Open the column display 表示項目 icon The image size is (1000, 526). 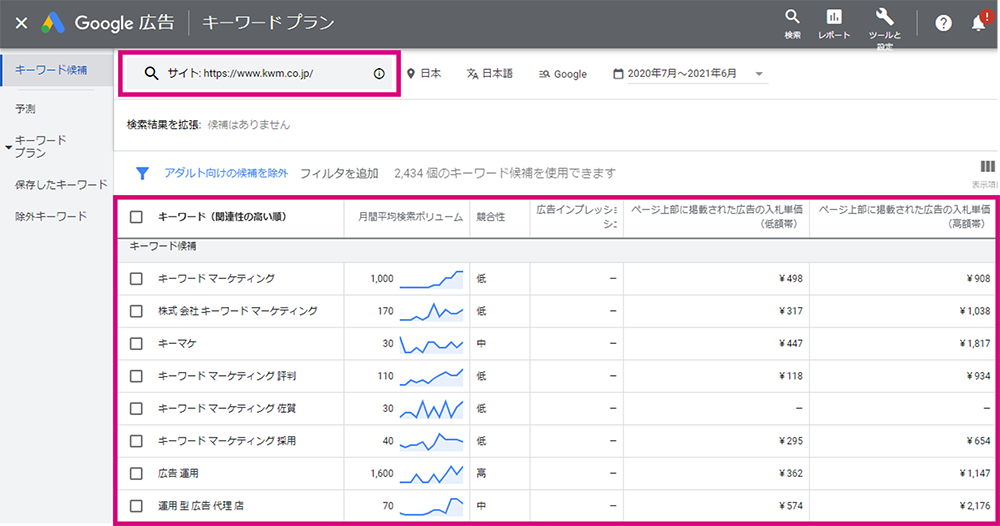coord(987,166)
